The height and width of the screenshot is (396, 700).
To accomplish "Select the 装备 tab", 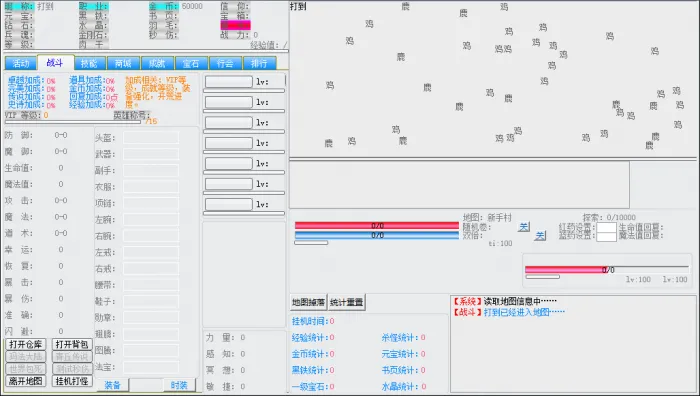I will (x=112, y=385).
